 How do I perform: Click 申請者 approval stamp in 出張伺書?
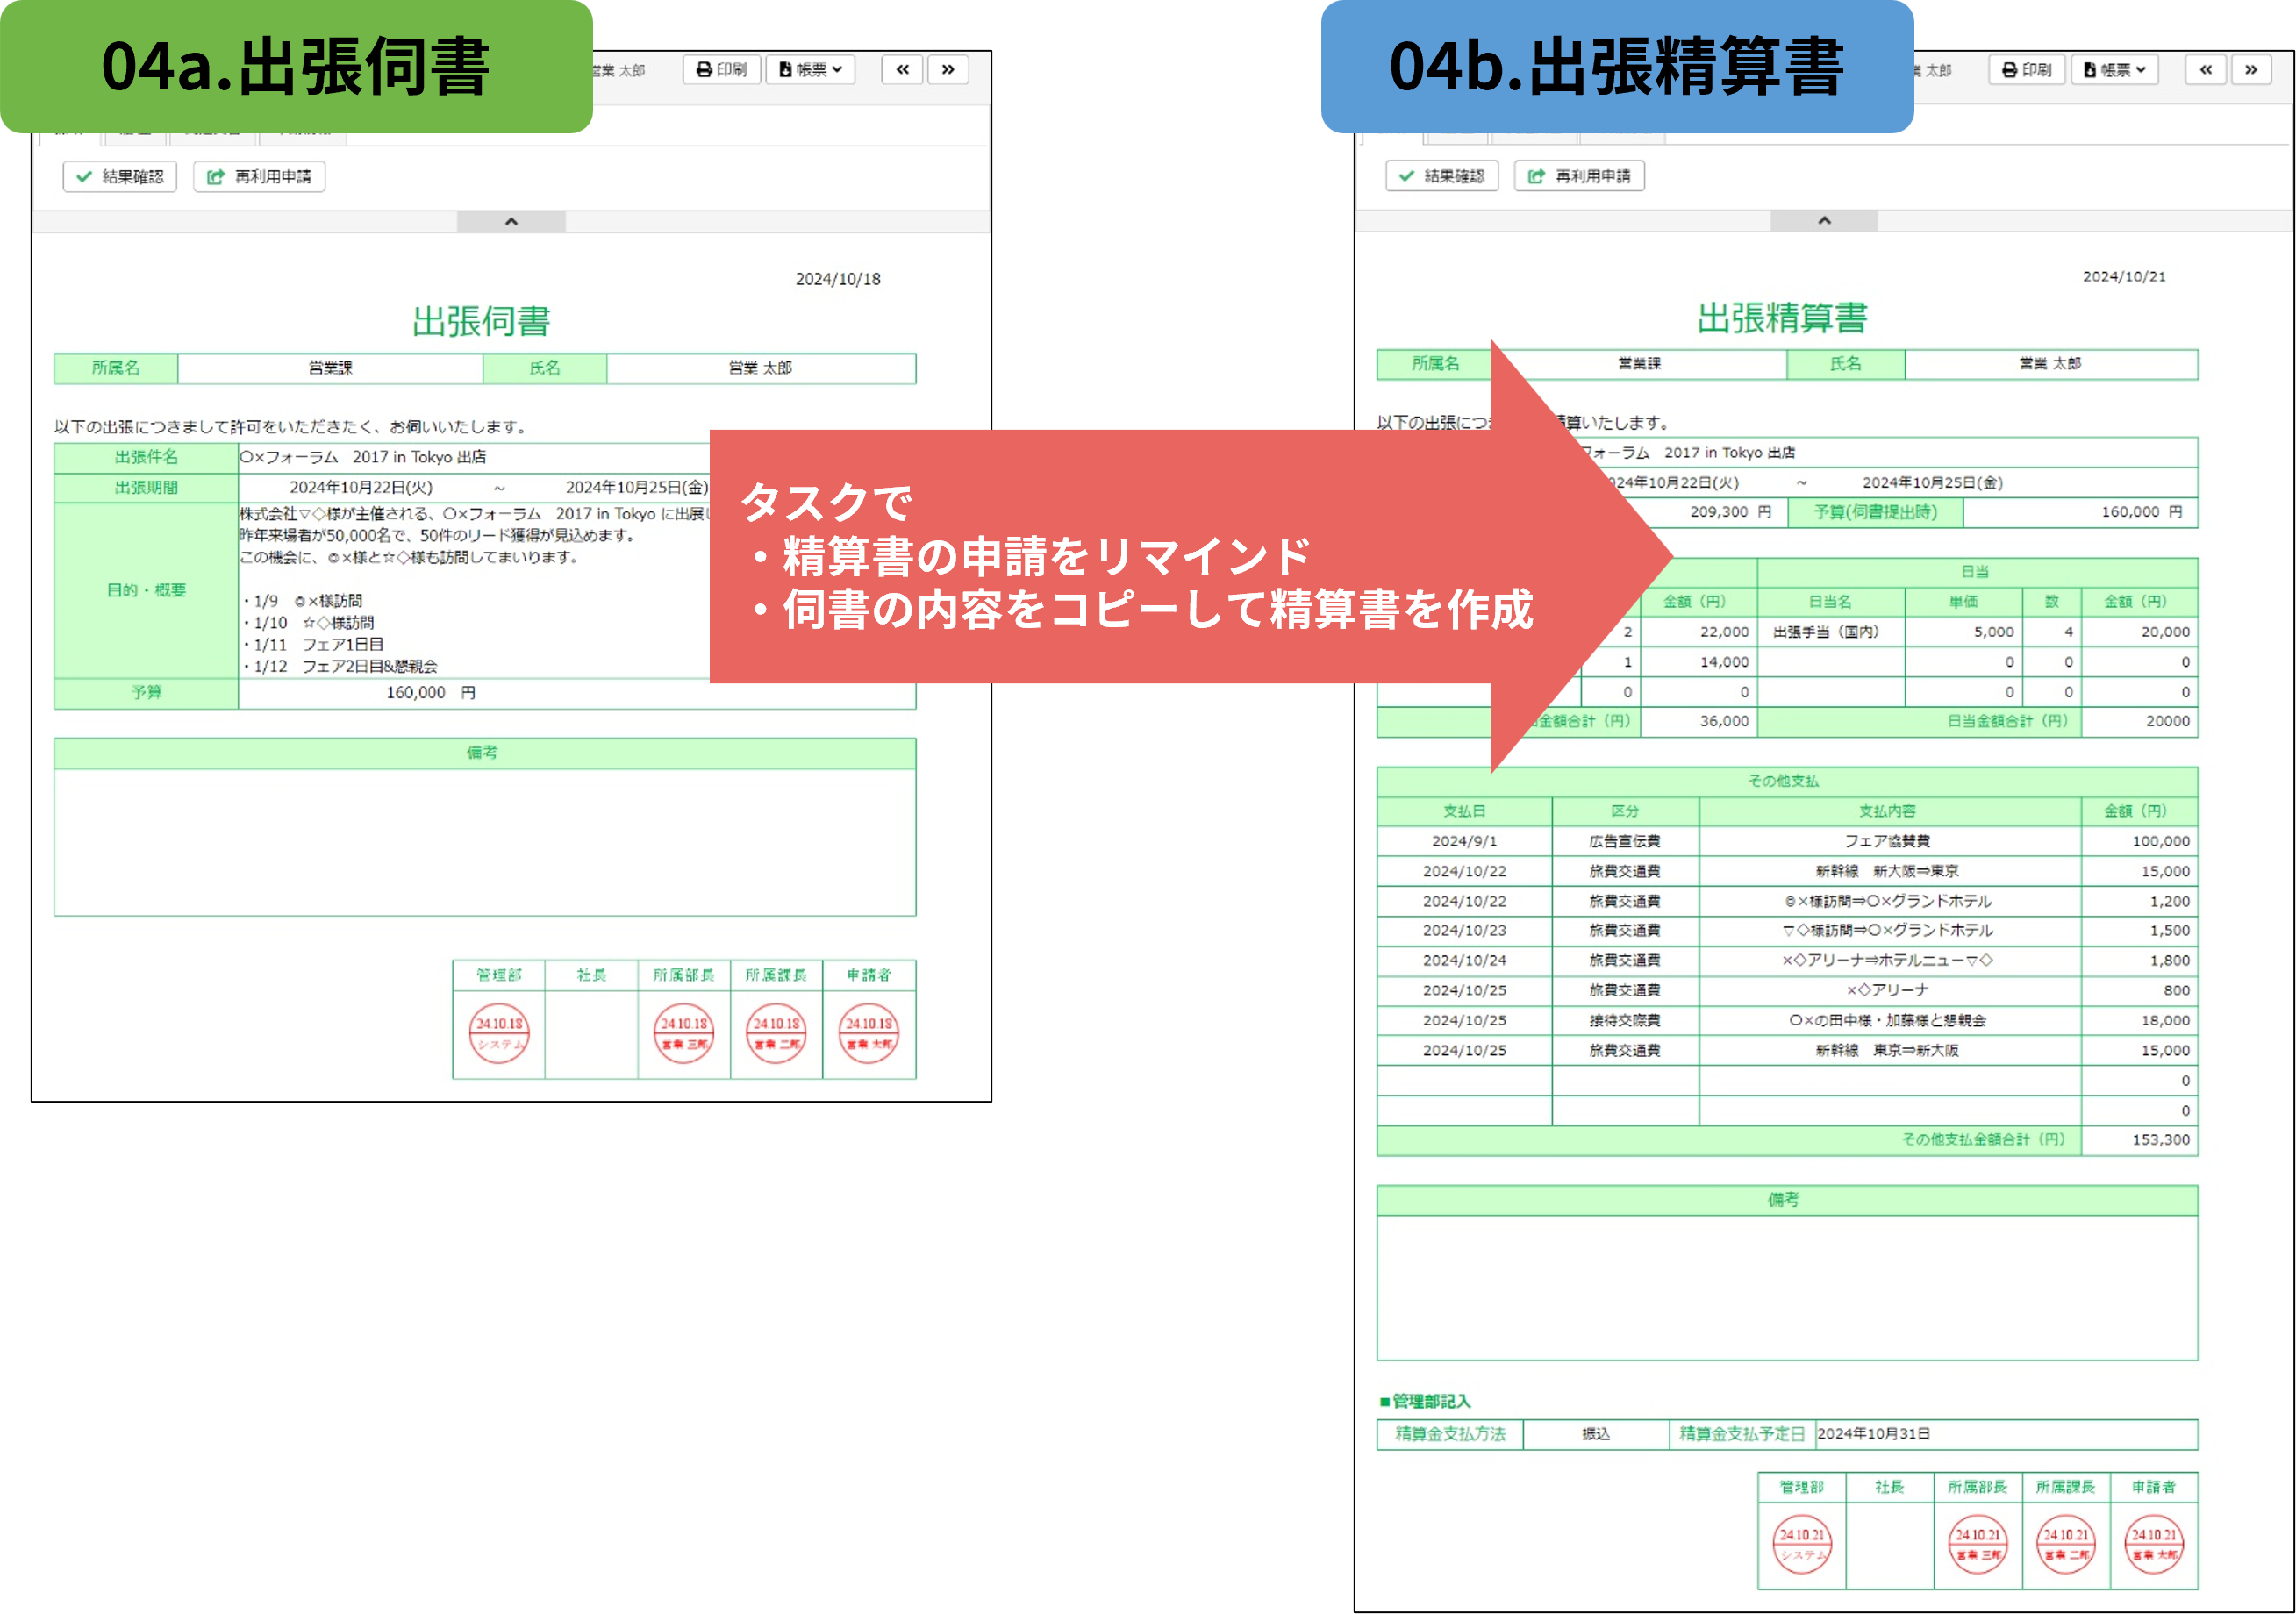[x=869, y=1033]
